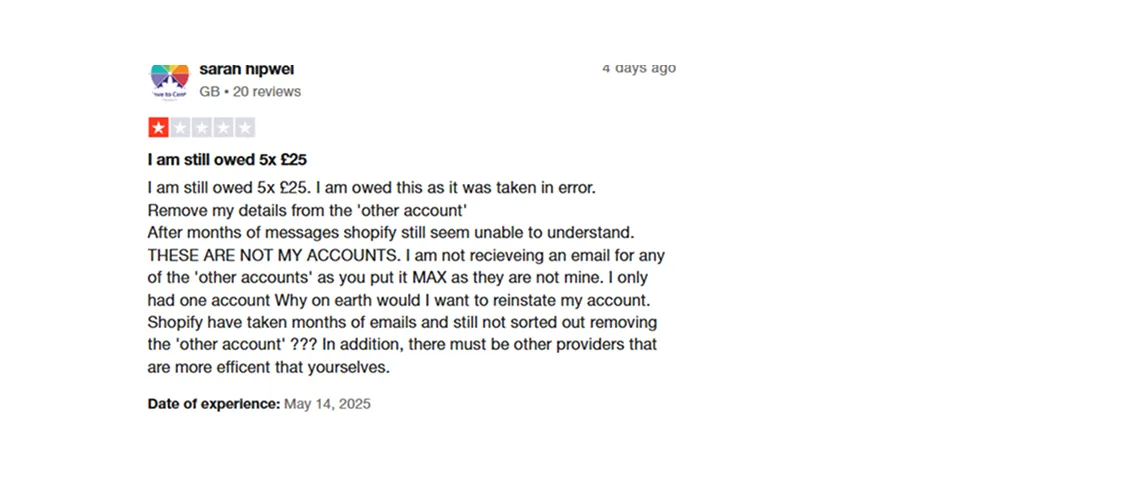Viewport: 1141px width, 497px height.
Task: Open the reviewer name profile link
Action: pos(246,69)
